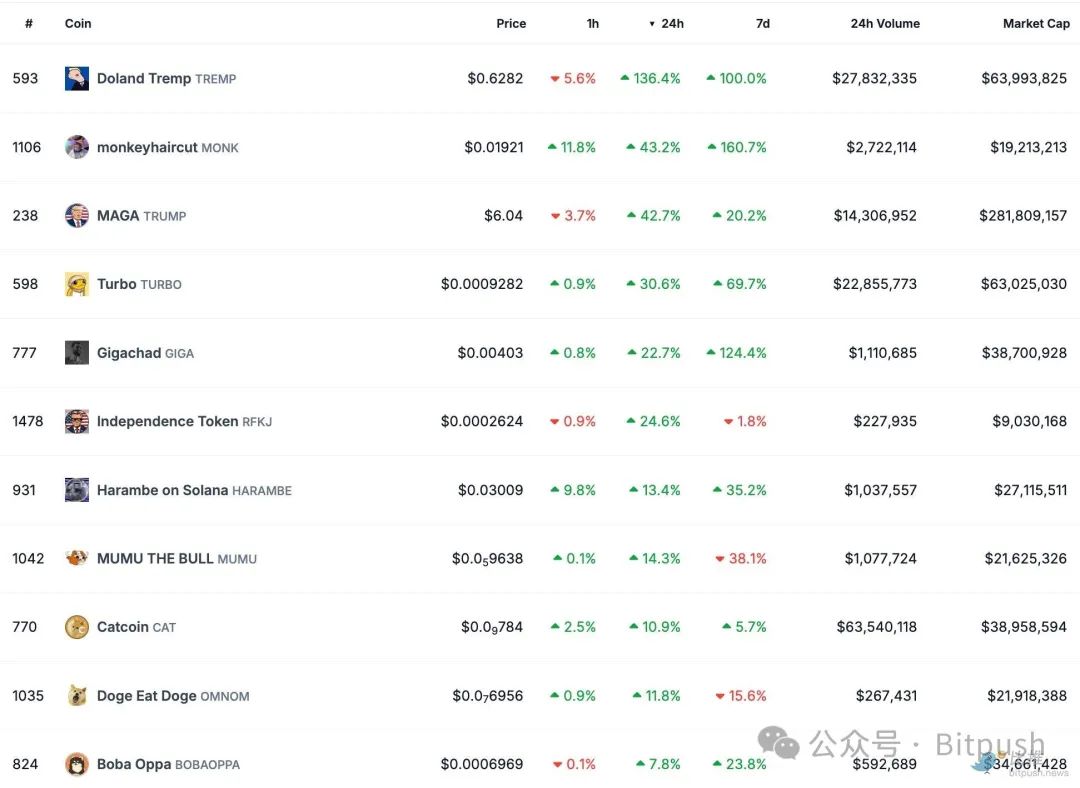Click the 11.8% 1h change for monkeyhaircut
The image size is (1080, 788).
pyautogui.click(x=578, y=147)
